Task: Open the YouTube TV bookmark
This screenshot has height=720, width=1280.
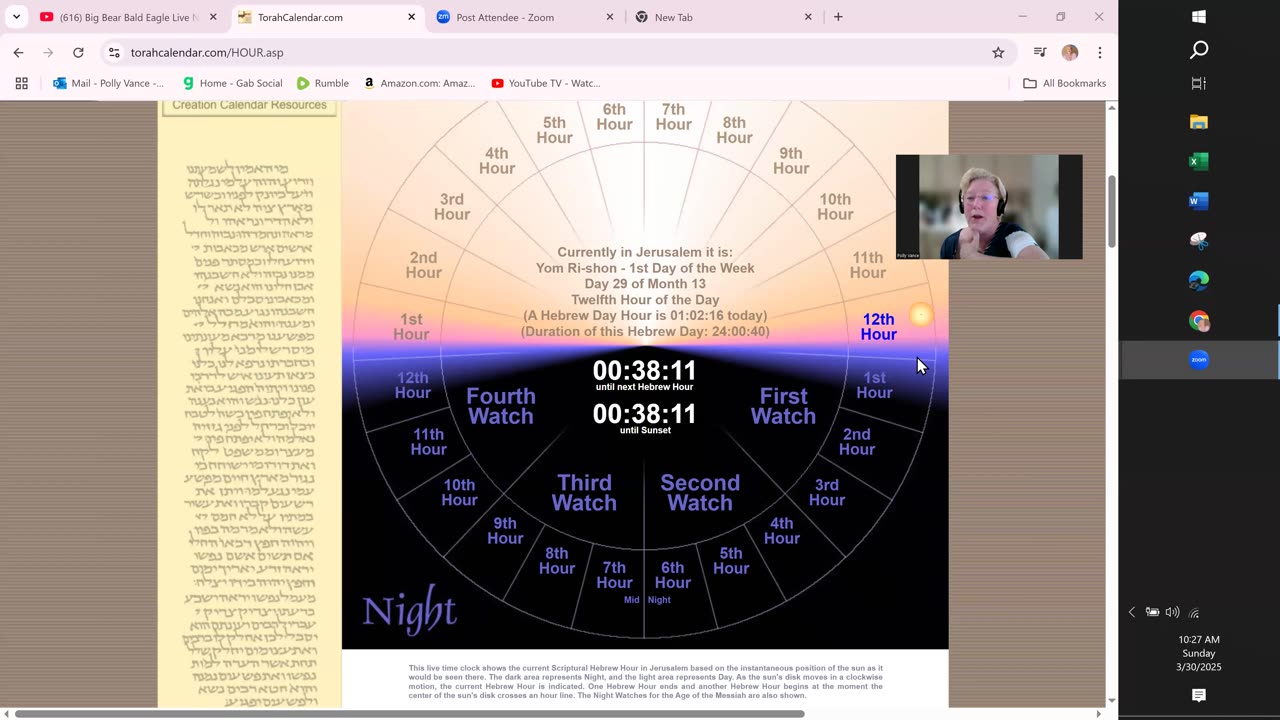Action: click(x=546, y=83)
